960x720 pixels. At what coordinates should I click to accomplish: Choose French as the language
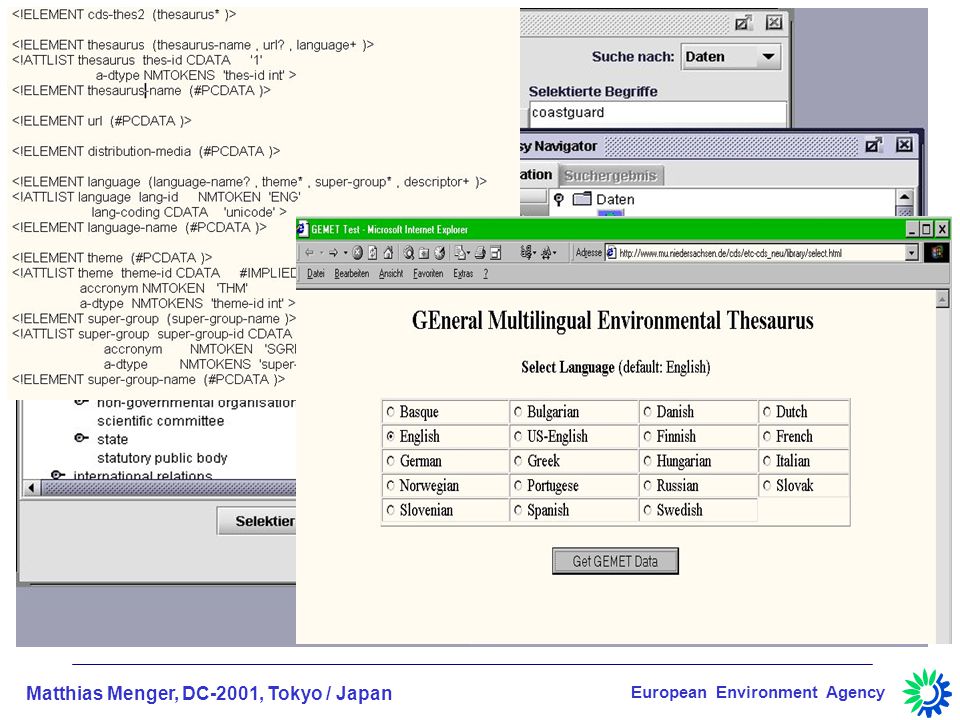pos(767,437)
